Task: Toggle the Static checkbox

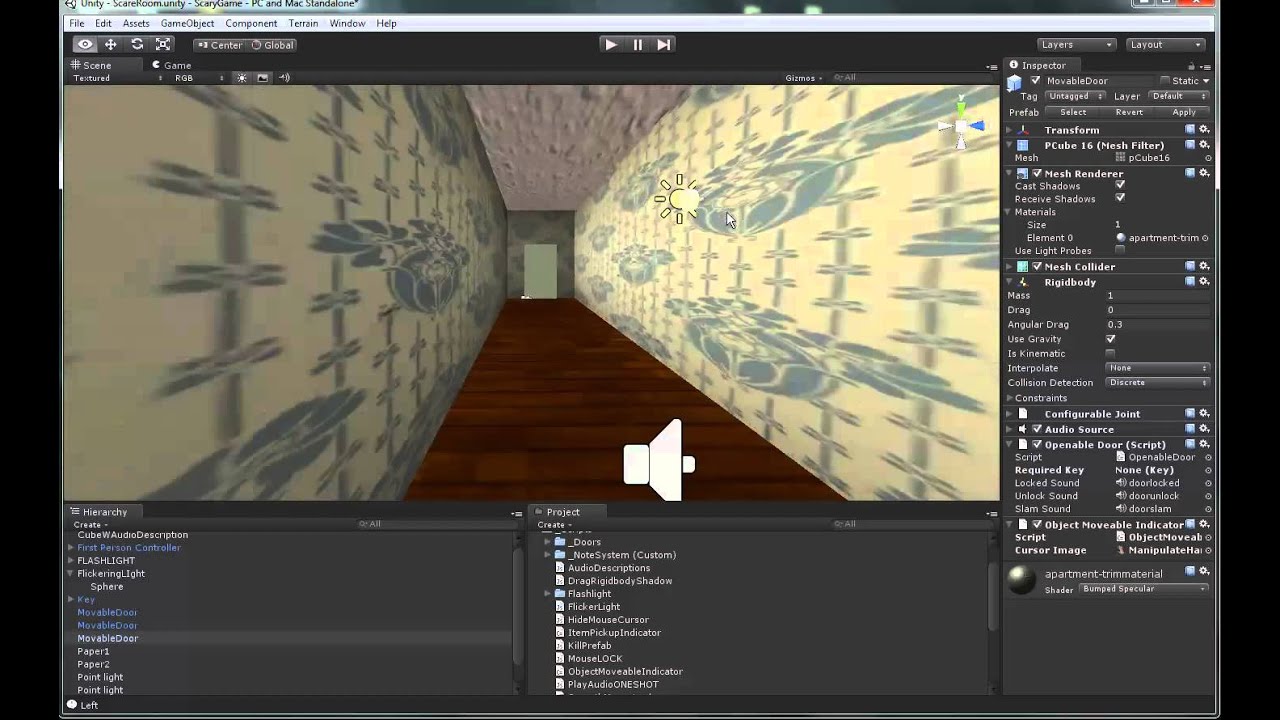Action: tap(1165, 81)
